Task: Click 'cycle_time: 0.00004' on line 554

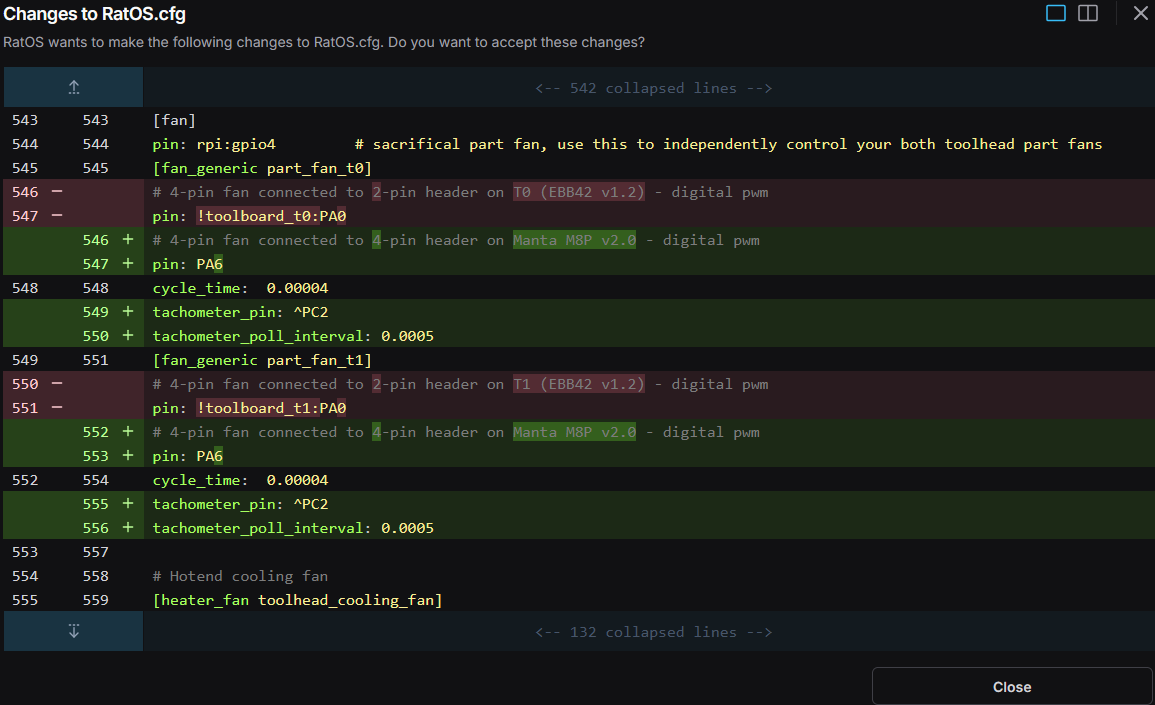Action: (240, 480)
